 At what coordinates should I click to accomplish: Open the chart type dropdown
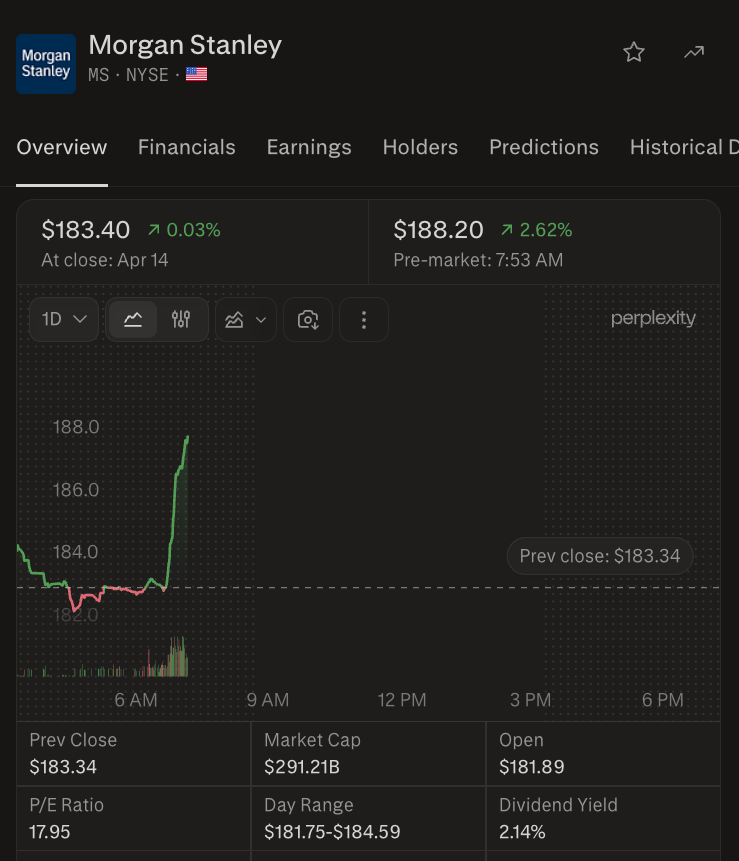tap(245, 319)
